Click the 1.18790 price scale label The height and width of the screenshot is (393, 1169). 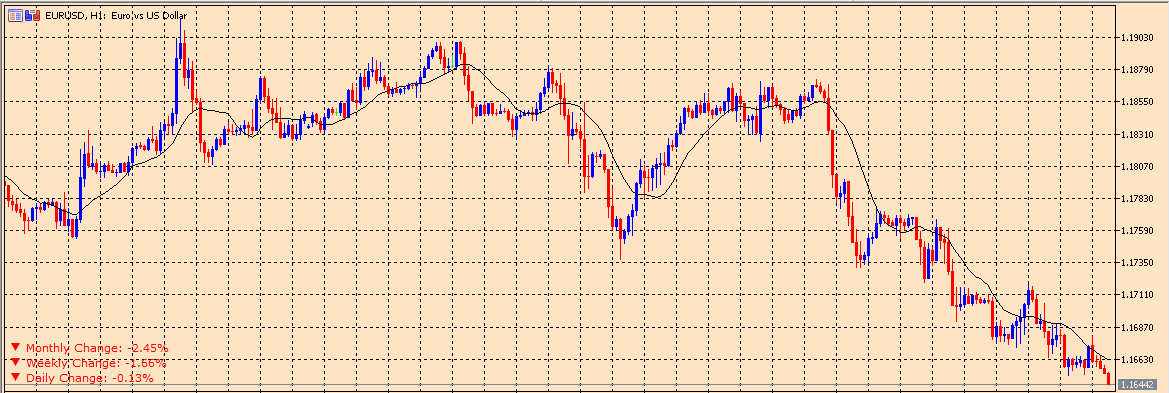tap(1138, 69)
